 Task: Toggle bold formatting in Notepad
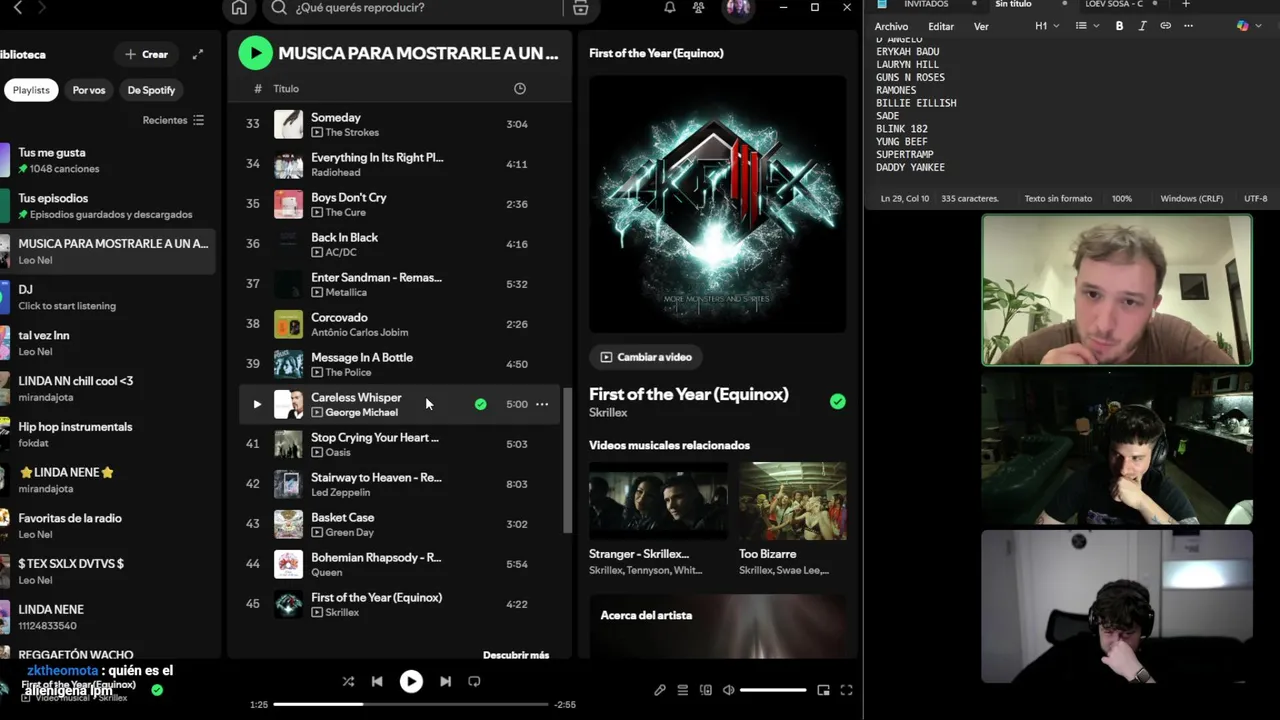pyautogui.click(x=1119, y=26)
